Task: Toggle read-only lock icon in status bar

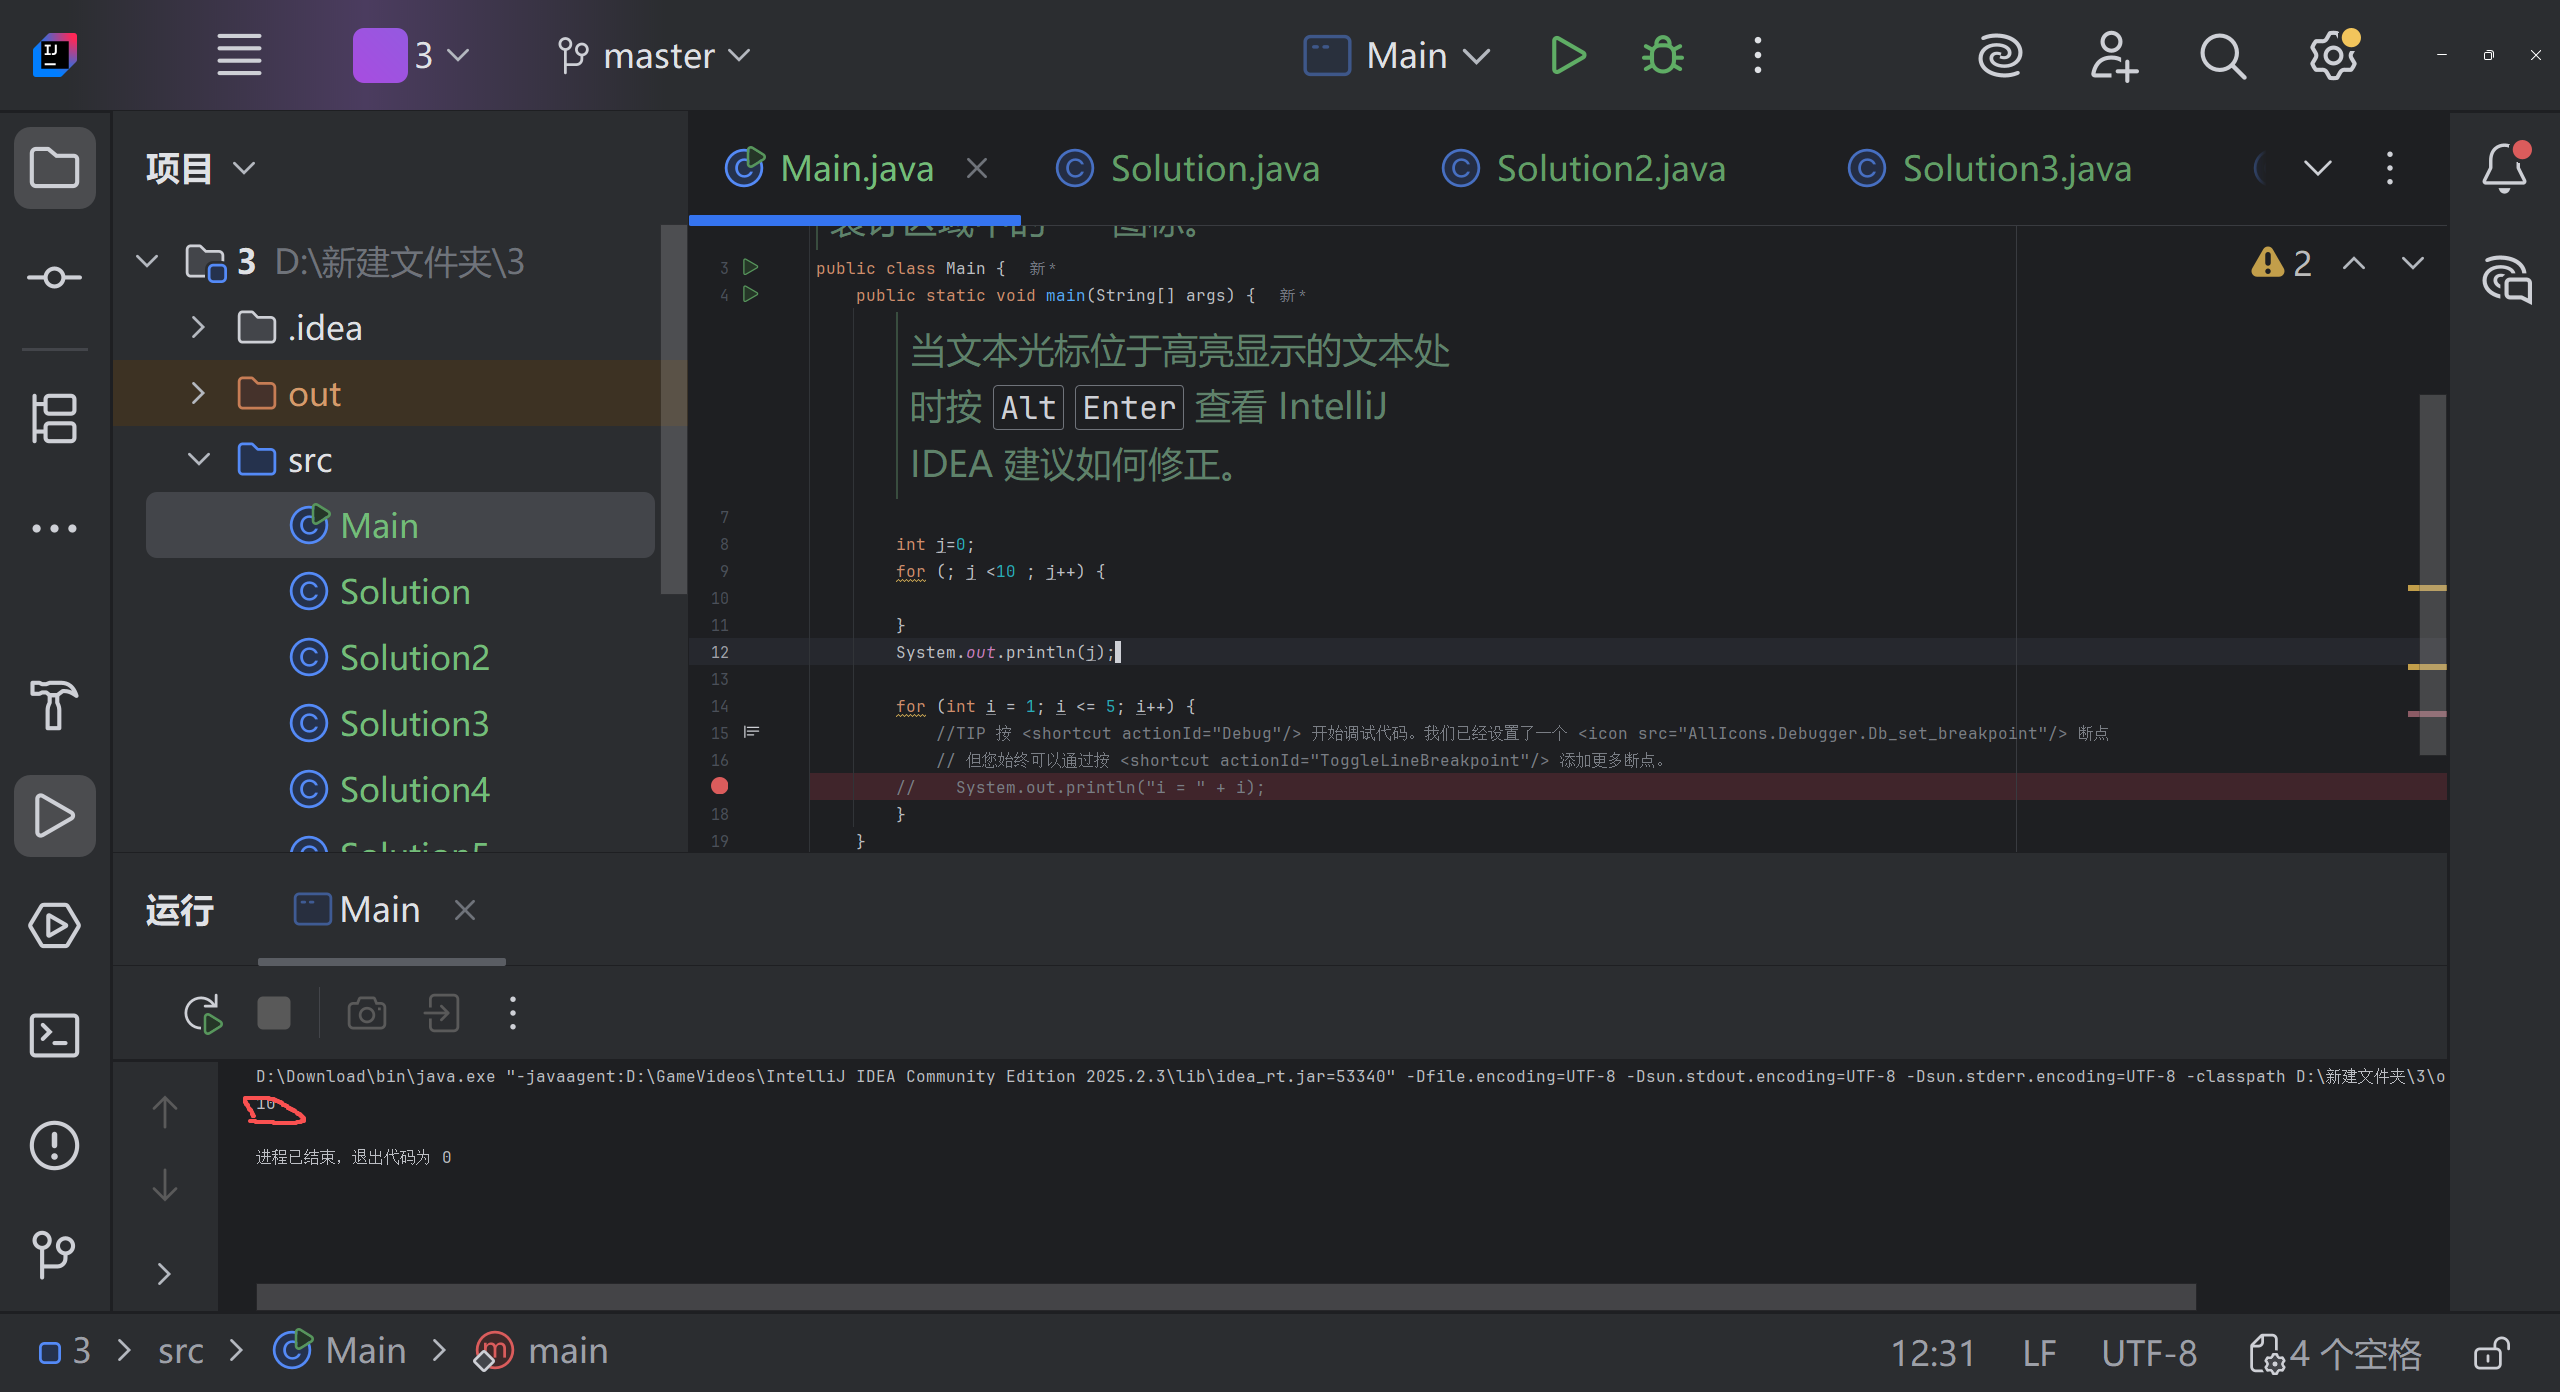Action: [x=2492, y=1353]
